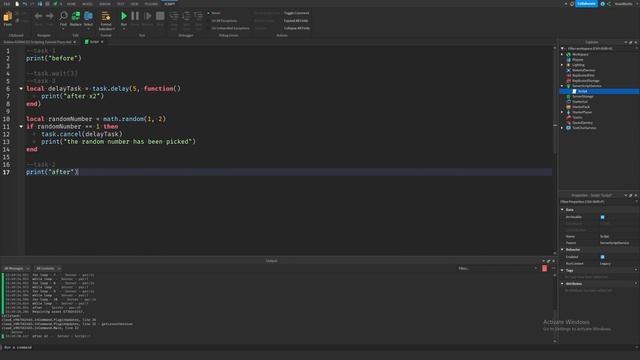Select the On Unhandled Exceptions option
This screenshot has width=640, height=360.
[x=230, y=28]
